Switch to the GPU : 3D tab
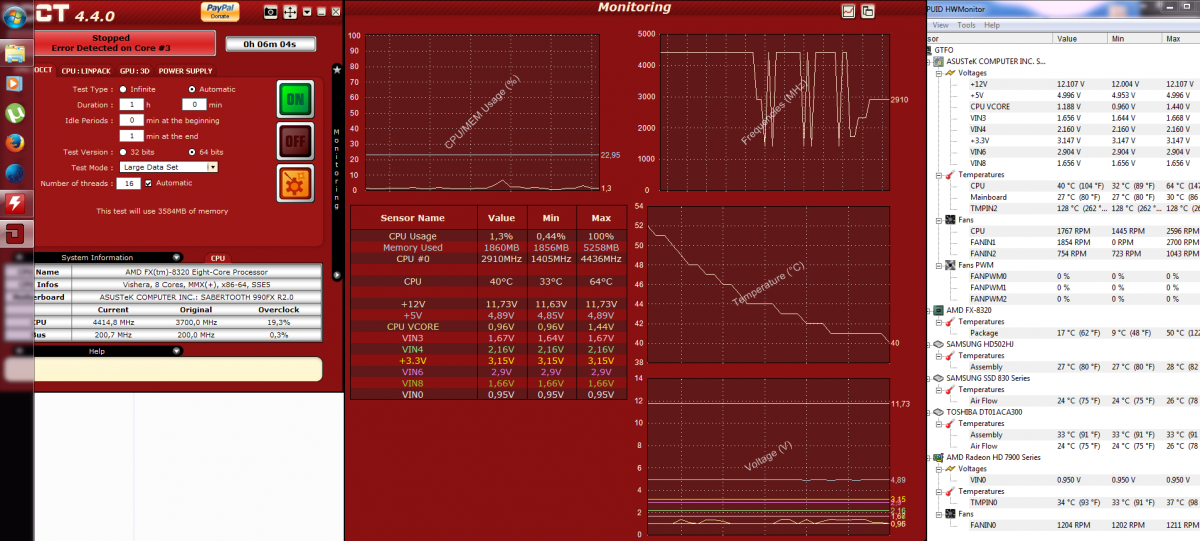1200x541 pixels. [x=134, y=71]
